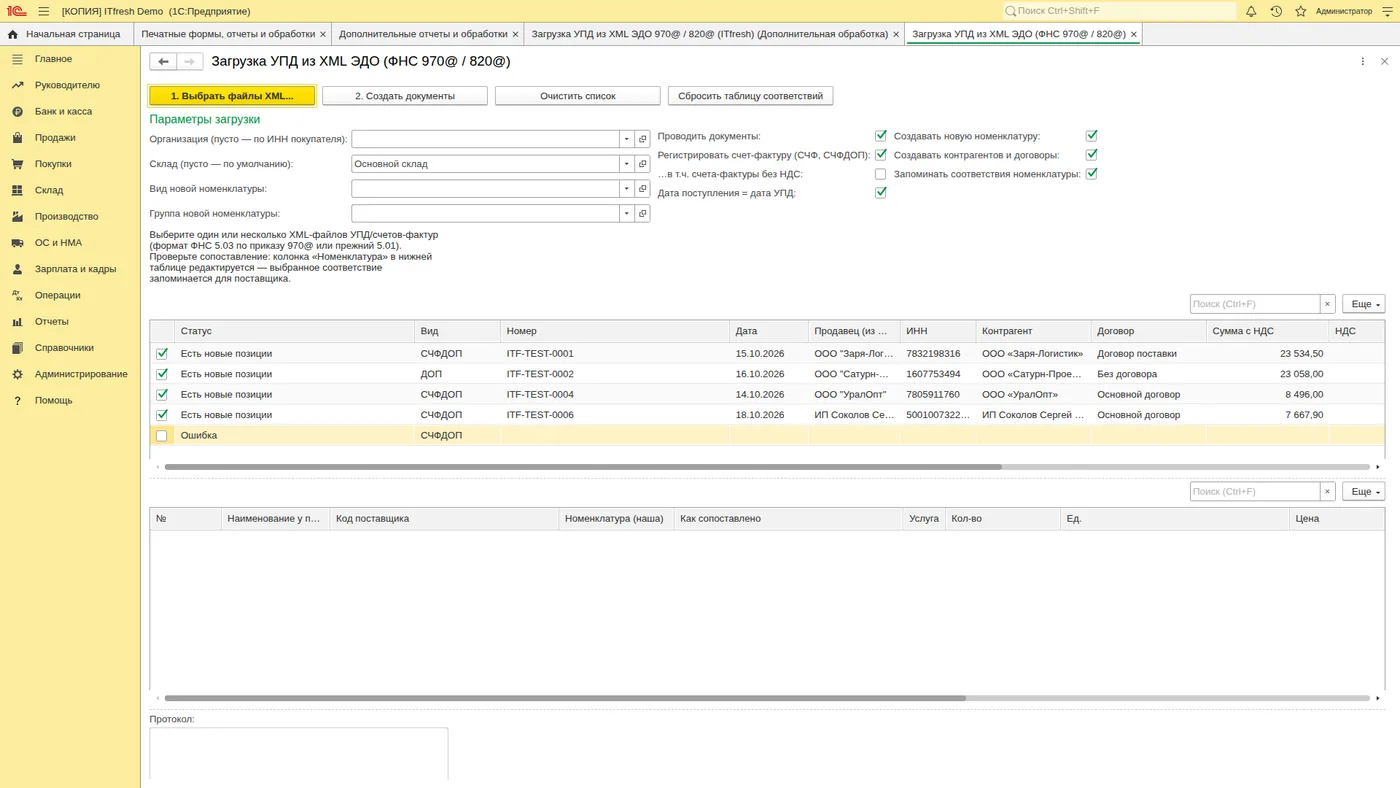Click Сбросить таблицу соответствий button

click(750, 96)
